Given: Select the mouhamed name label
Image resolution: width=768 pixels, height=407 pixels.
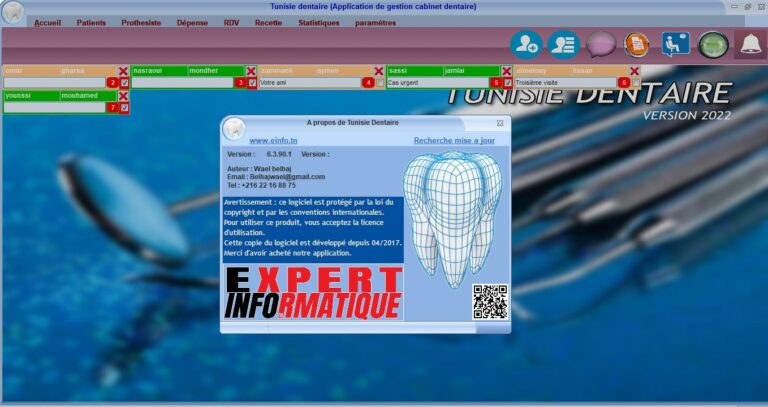Looking at the screenshot, I should 88,96.
